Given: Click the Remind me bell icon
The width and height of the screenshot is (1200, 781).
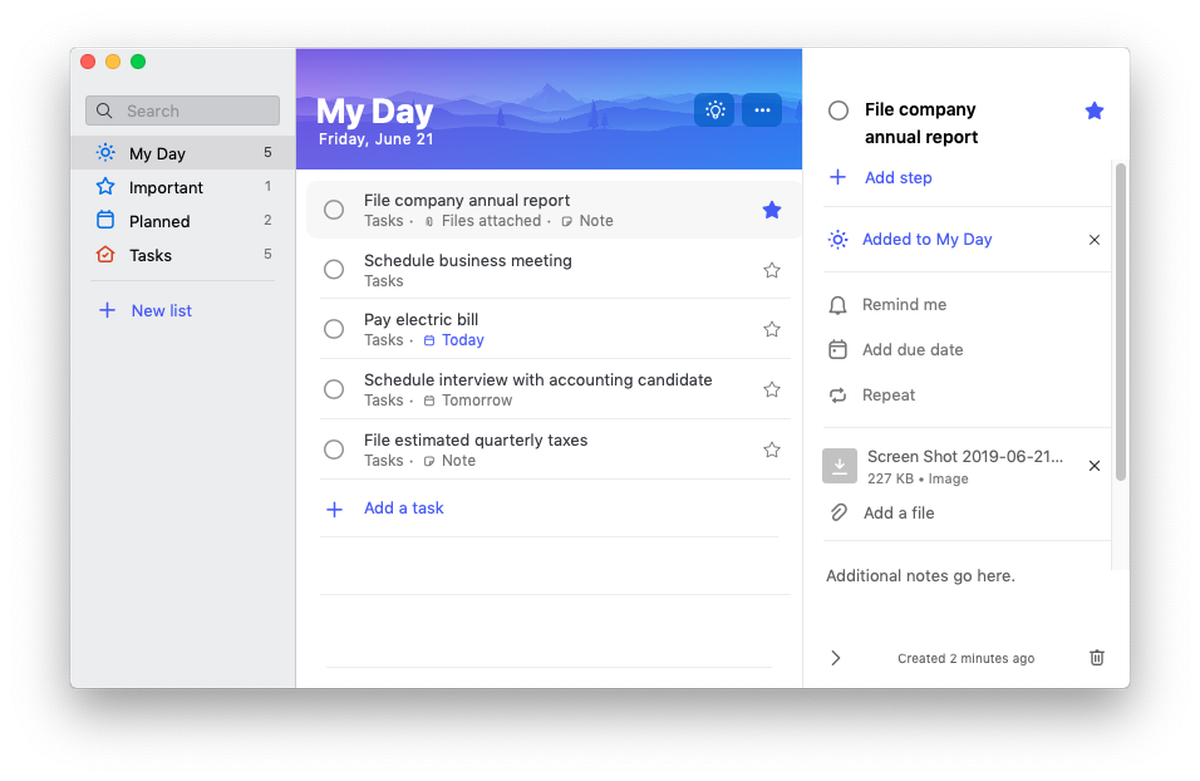Looking at the screenshot, I should [838, 305].
